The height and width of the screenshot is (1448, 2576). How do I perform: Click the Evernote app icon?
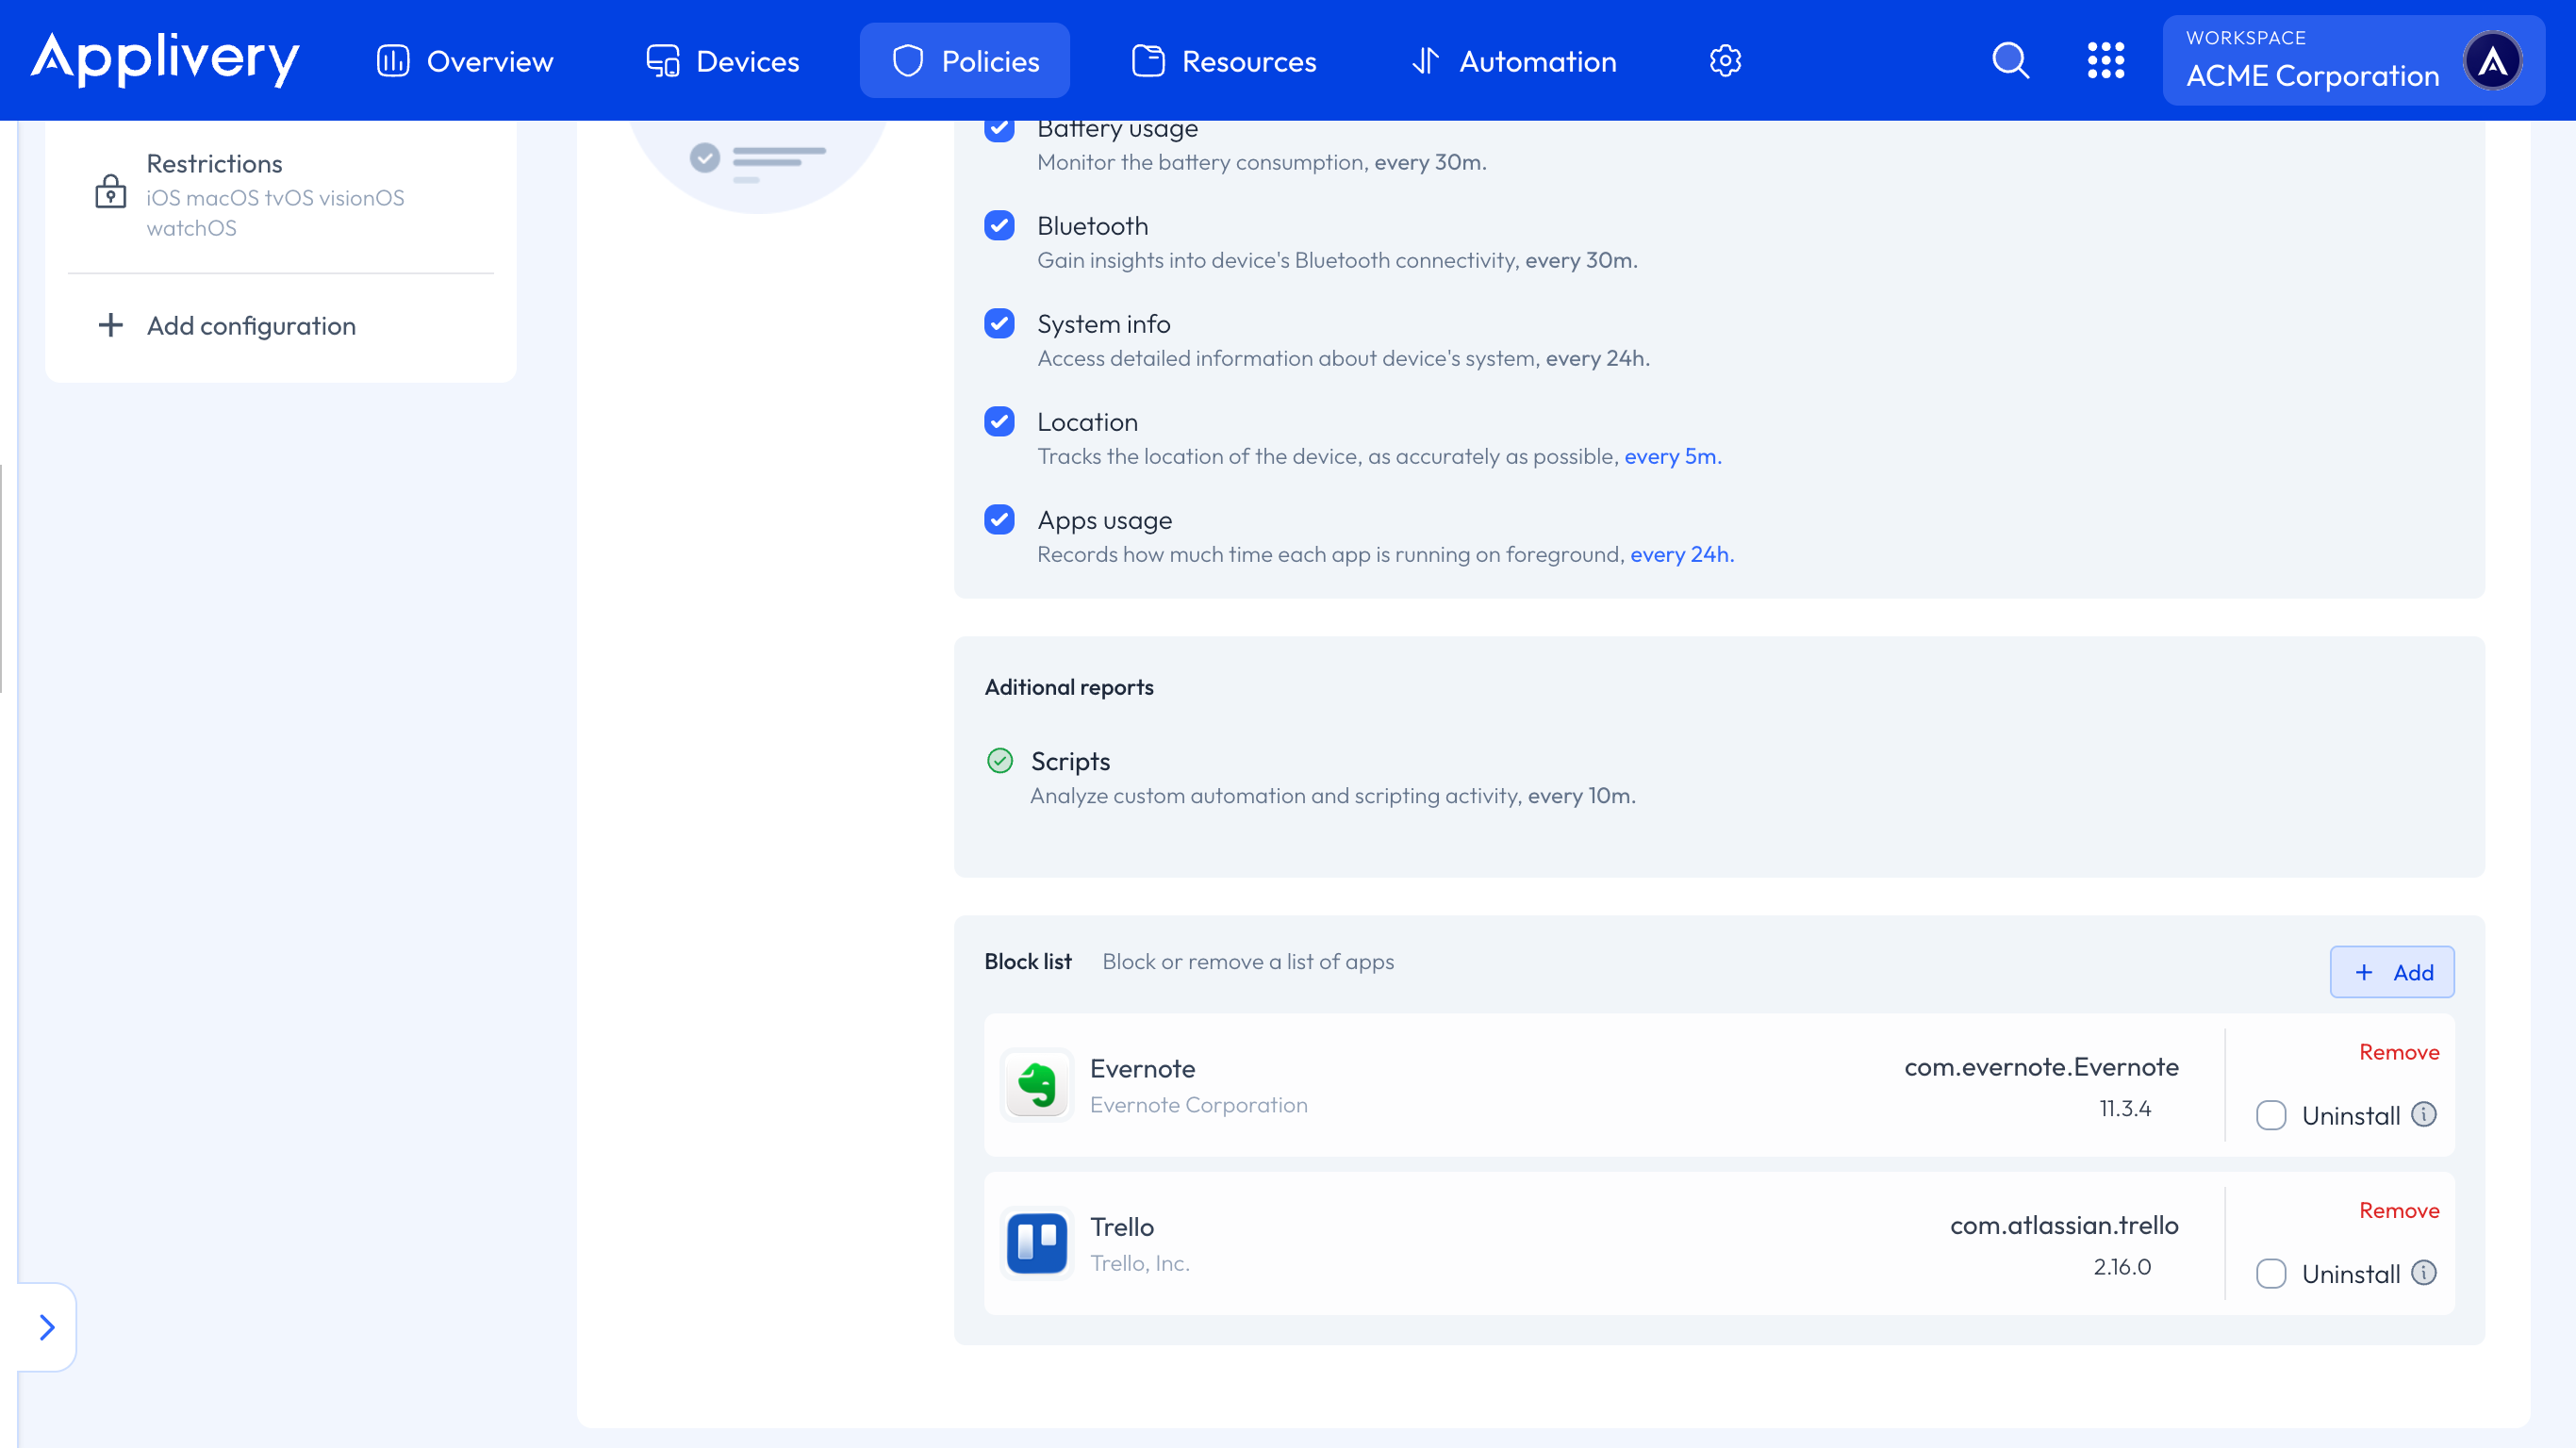(1037, 1085)
